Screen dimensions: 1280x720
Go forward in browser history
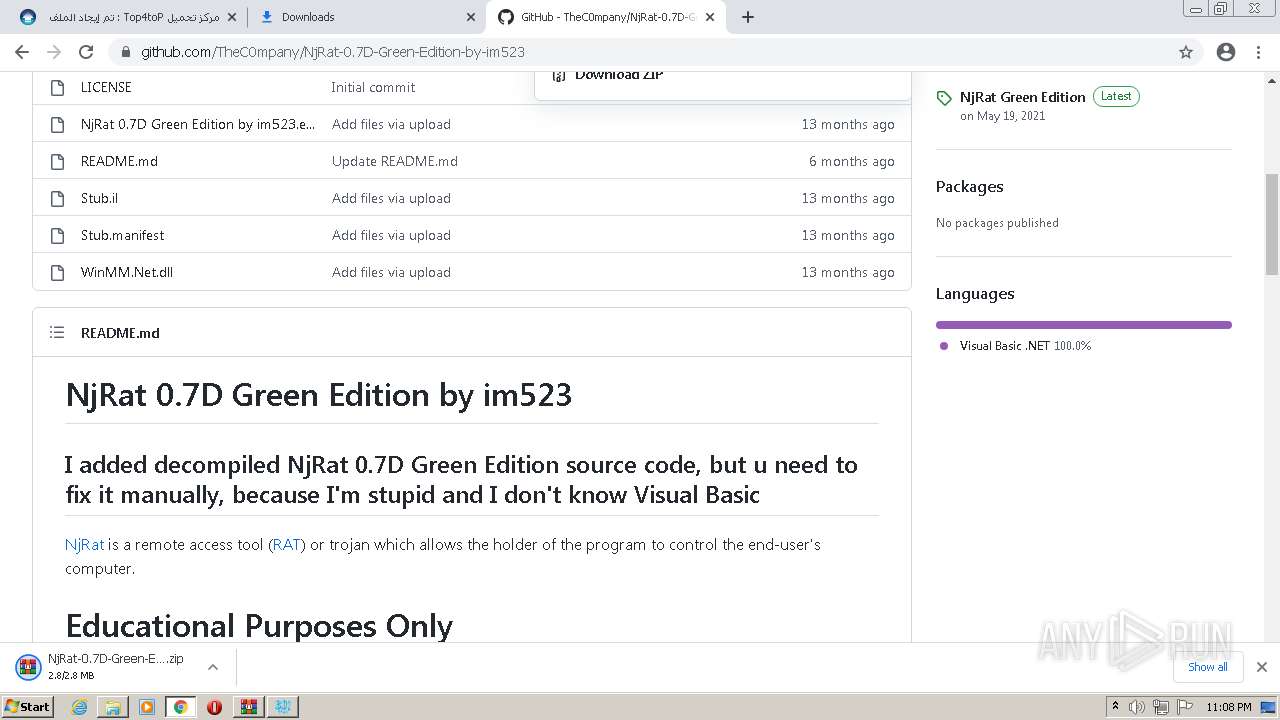coord(54,52)
